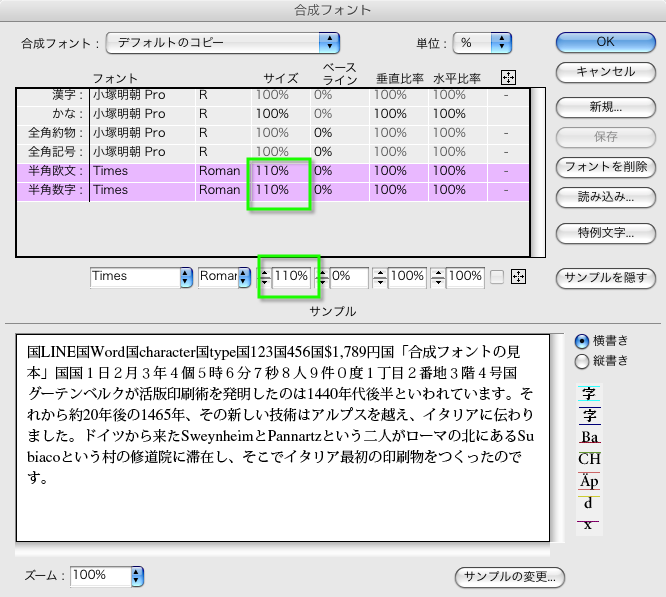Click the フォントを削除 button

(606, 167)
